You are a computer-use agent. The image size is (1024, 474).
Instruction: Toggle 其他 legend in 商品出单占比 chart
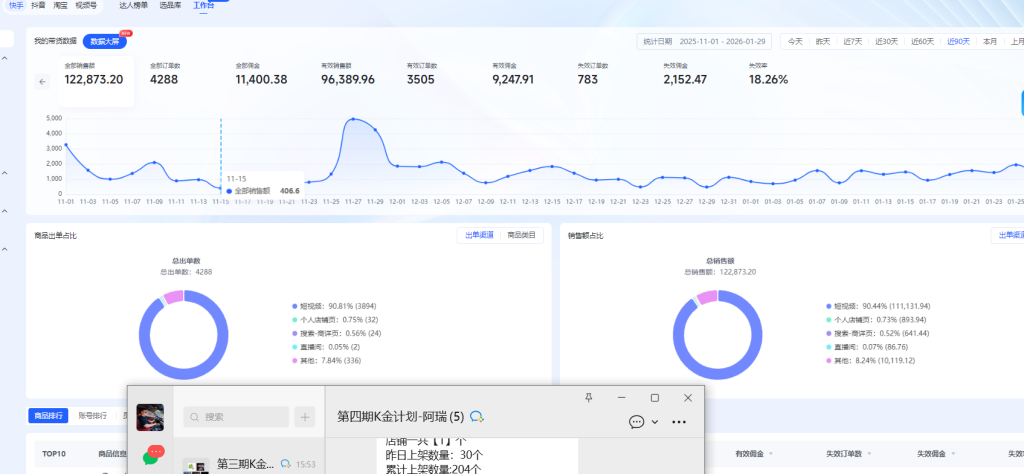pyautogui.click(x=320, y=360)
